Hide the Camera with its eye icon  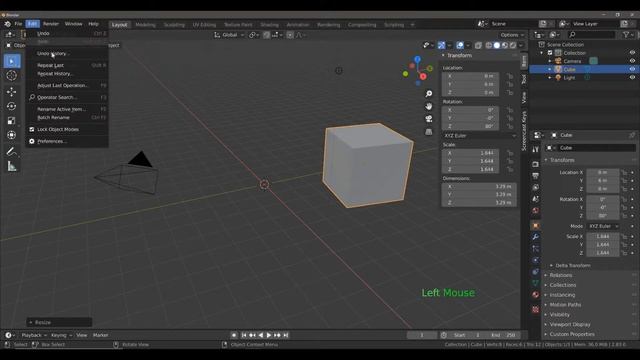point(632,61)
